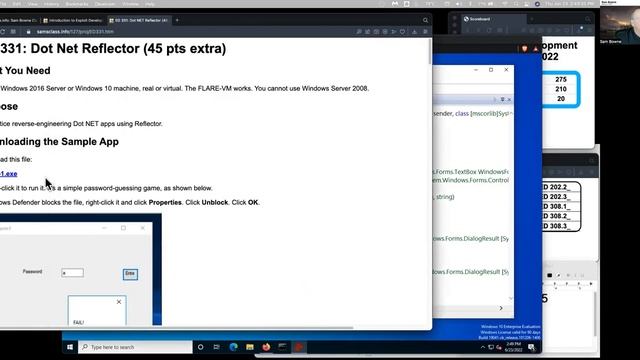Image resolution: width=640 pixels, height=360 pixels.
Task: Click the Brave shield icon in background browser
Action: pyautogui.click(x=524, y=49)
